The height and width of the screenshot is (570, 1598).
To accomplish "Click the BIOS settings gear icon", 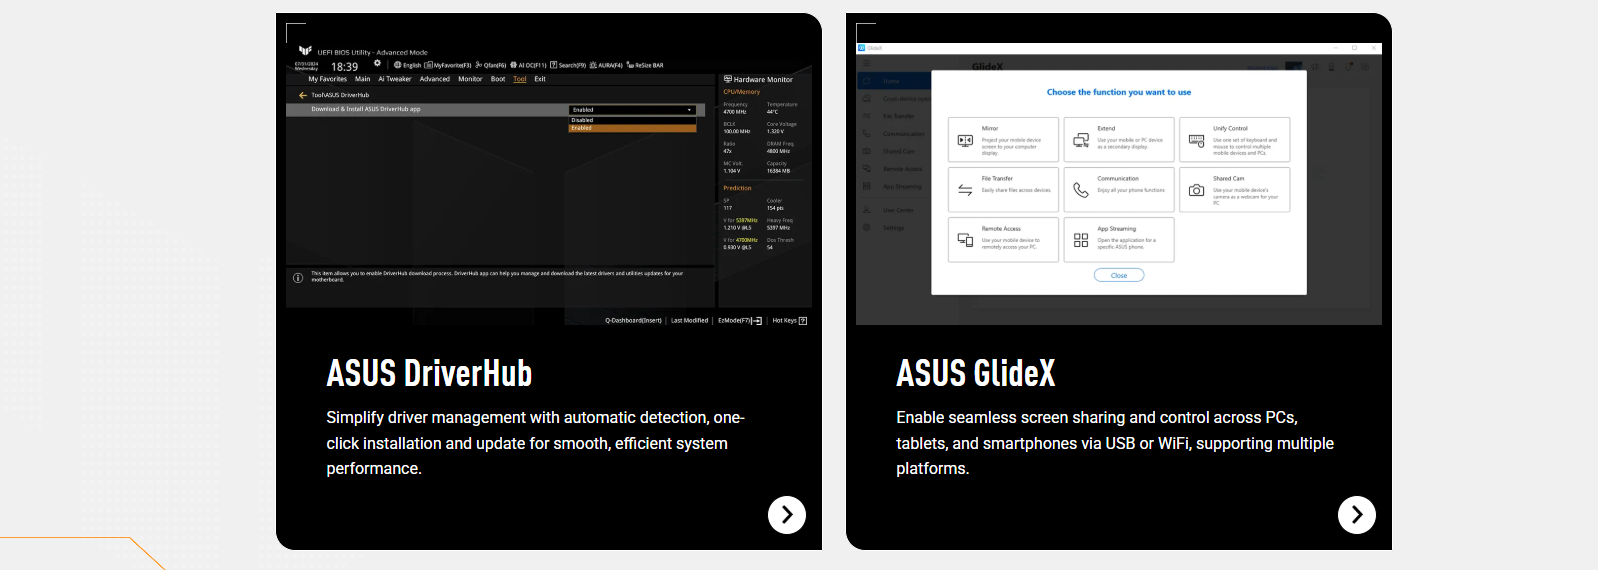I will point(377,64).
